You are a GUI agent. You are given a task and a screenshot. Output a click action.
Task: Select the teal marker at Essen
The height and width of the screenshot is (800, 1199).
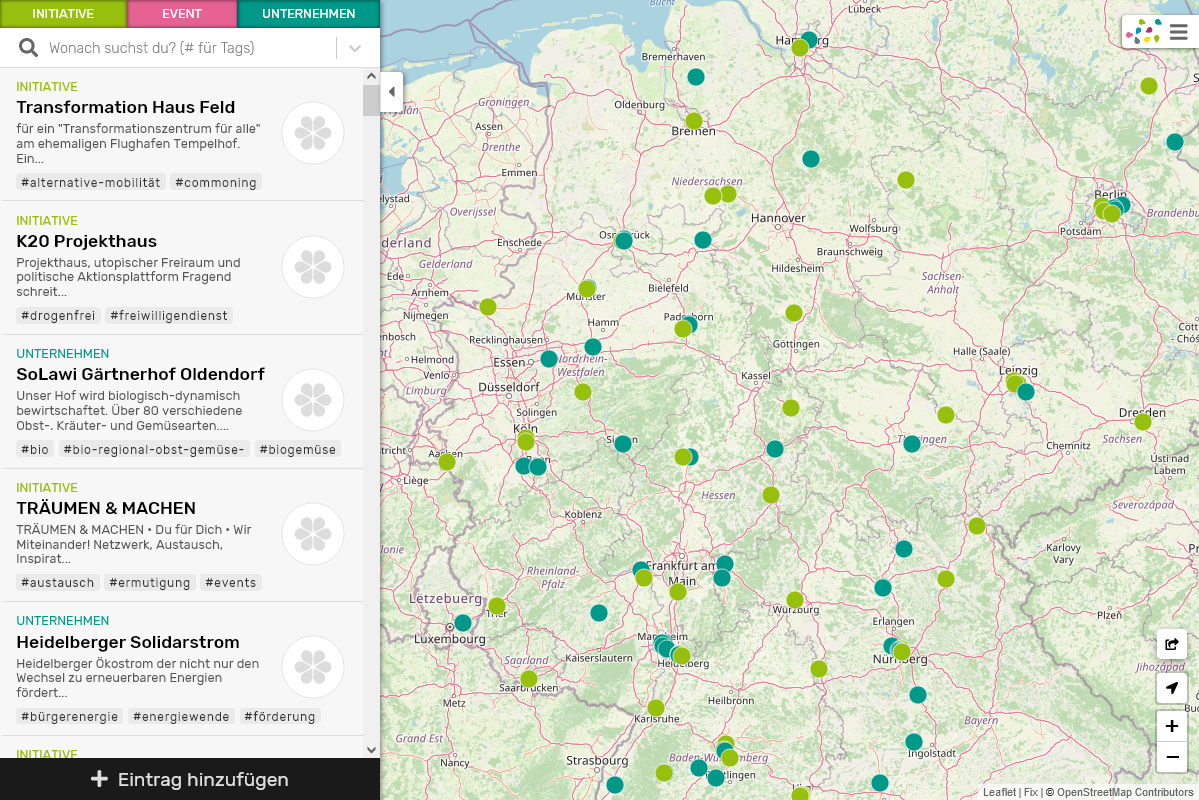pyautogui.click(x=549, y=359)
